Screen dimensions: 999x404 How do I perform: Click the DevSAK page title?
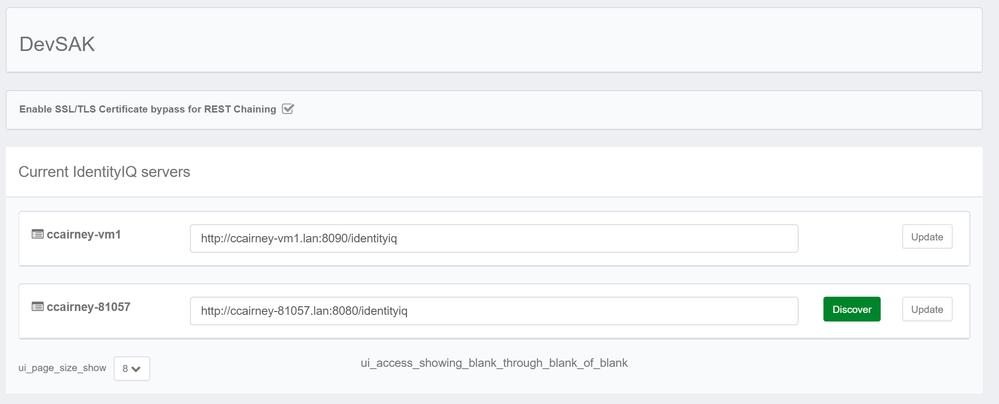[57, 44]
